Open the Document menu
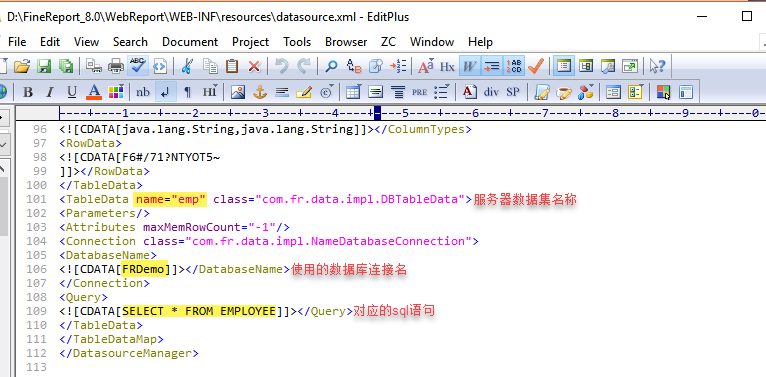The image size is (766, 377). pos(190,42)
